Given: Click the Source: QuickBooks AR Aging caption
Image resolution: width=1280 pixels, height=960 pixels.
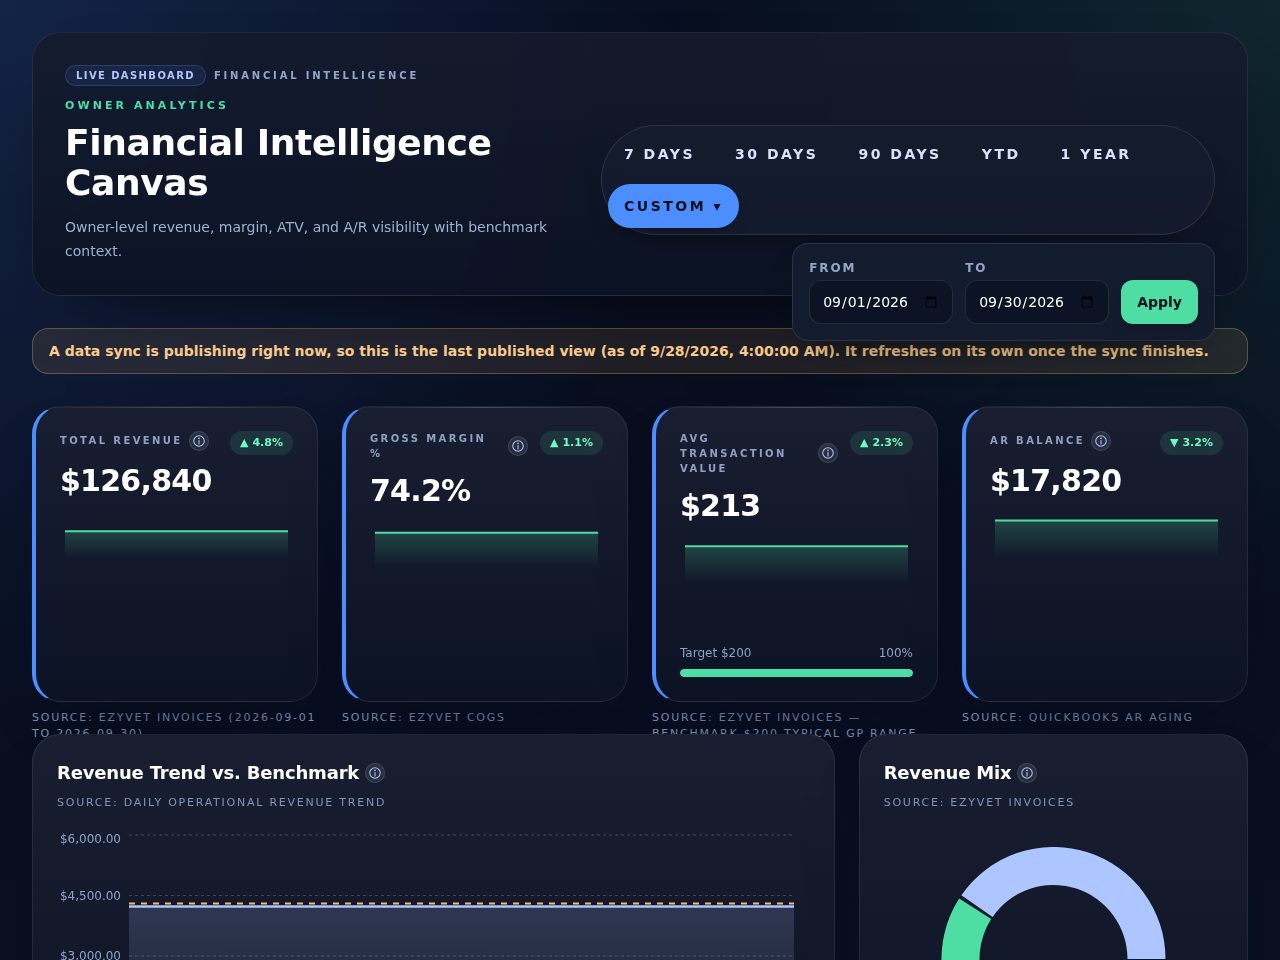Looking at the screenshot, I should tap(1077, 717).
